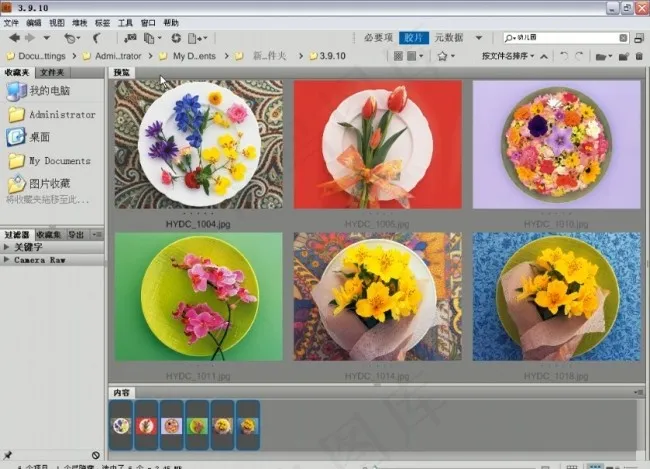Screen dimensions: 650x469
Task: Open the 桌面 desktop favorite
Action: coord(38,137)
